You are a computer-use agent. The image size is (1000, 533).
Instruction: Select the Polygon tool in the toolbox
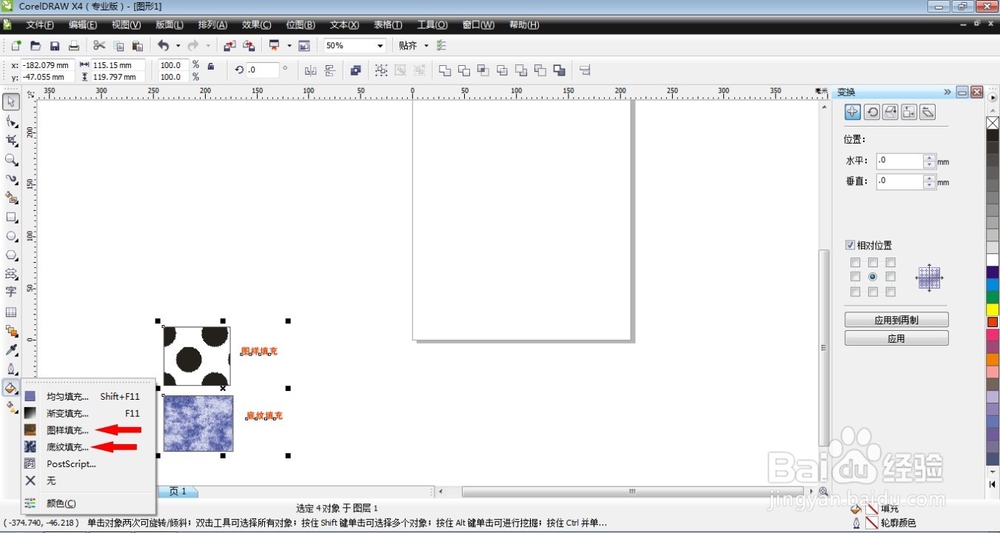pos(11,255)
